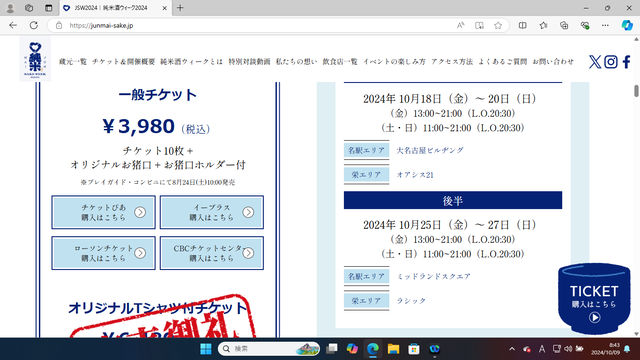Buy tickets via ローソンチケット button
This screenshot has height=360, width=640.
click(x=103, y=253)
